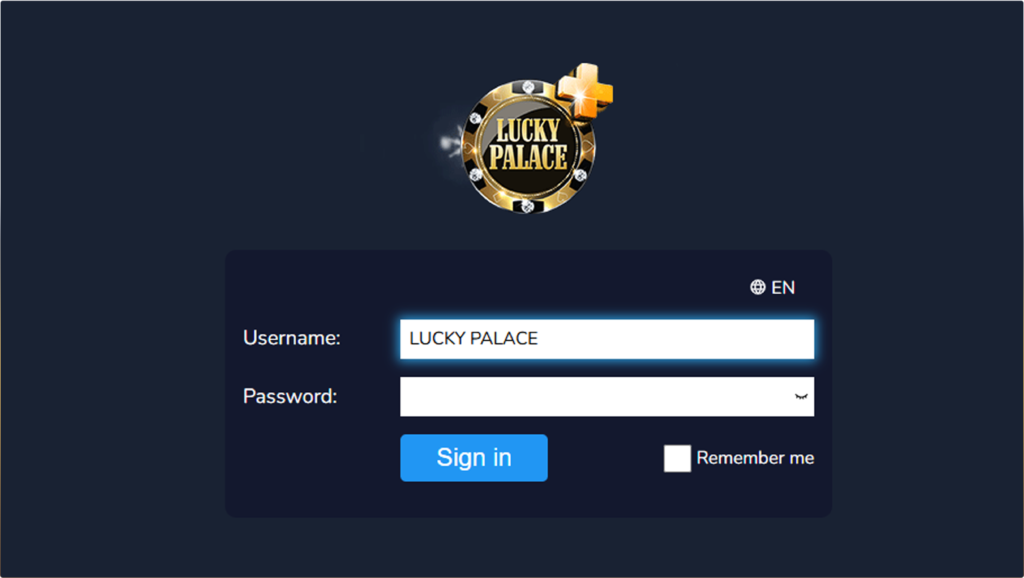Click the globe language icon
1024x578 pixels.
pos(758,288)
